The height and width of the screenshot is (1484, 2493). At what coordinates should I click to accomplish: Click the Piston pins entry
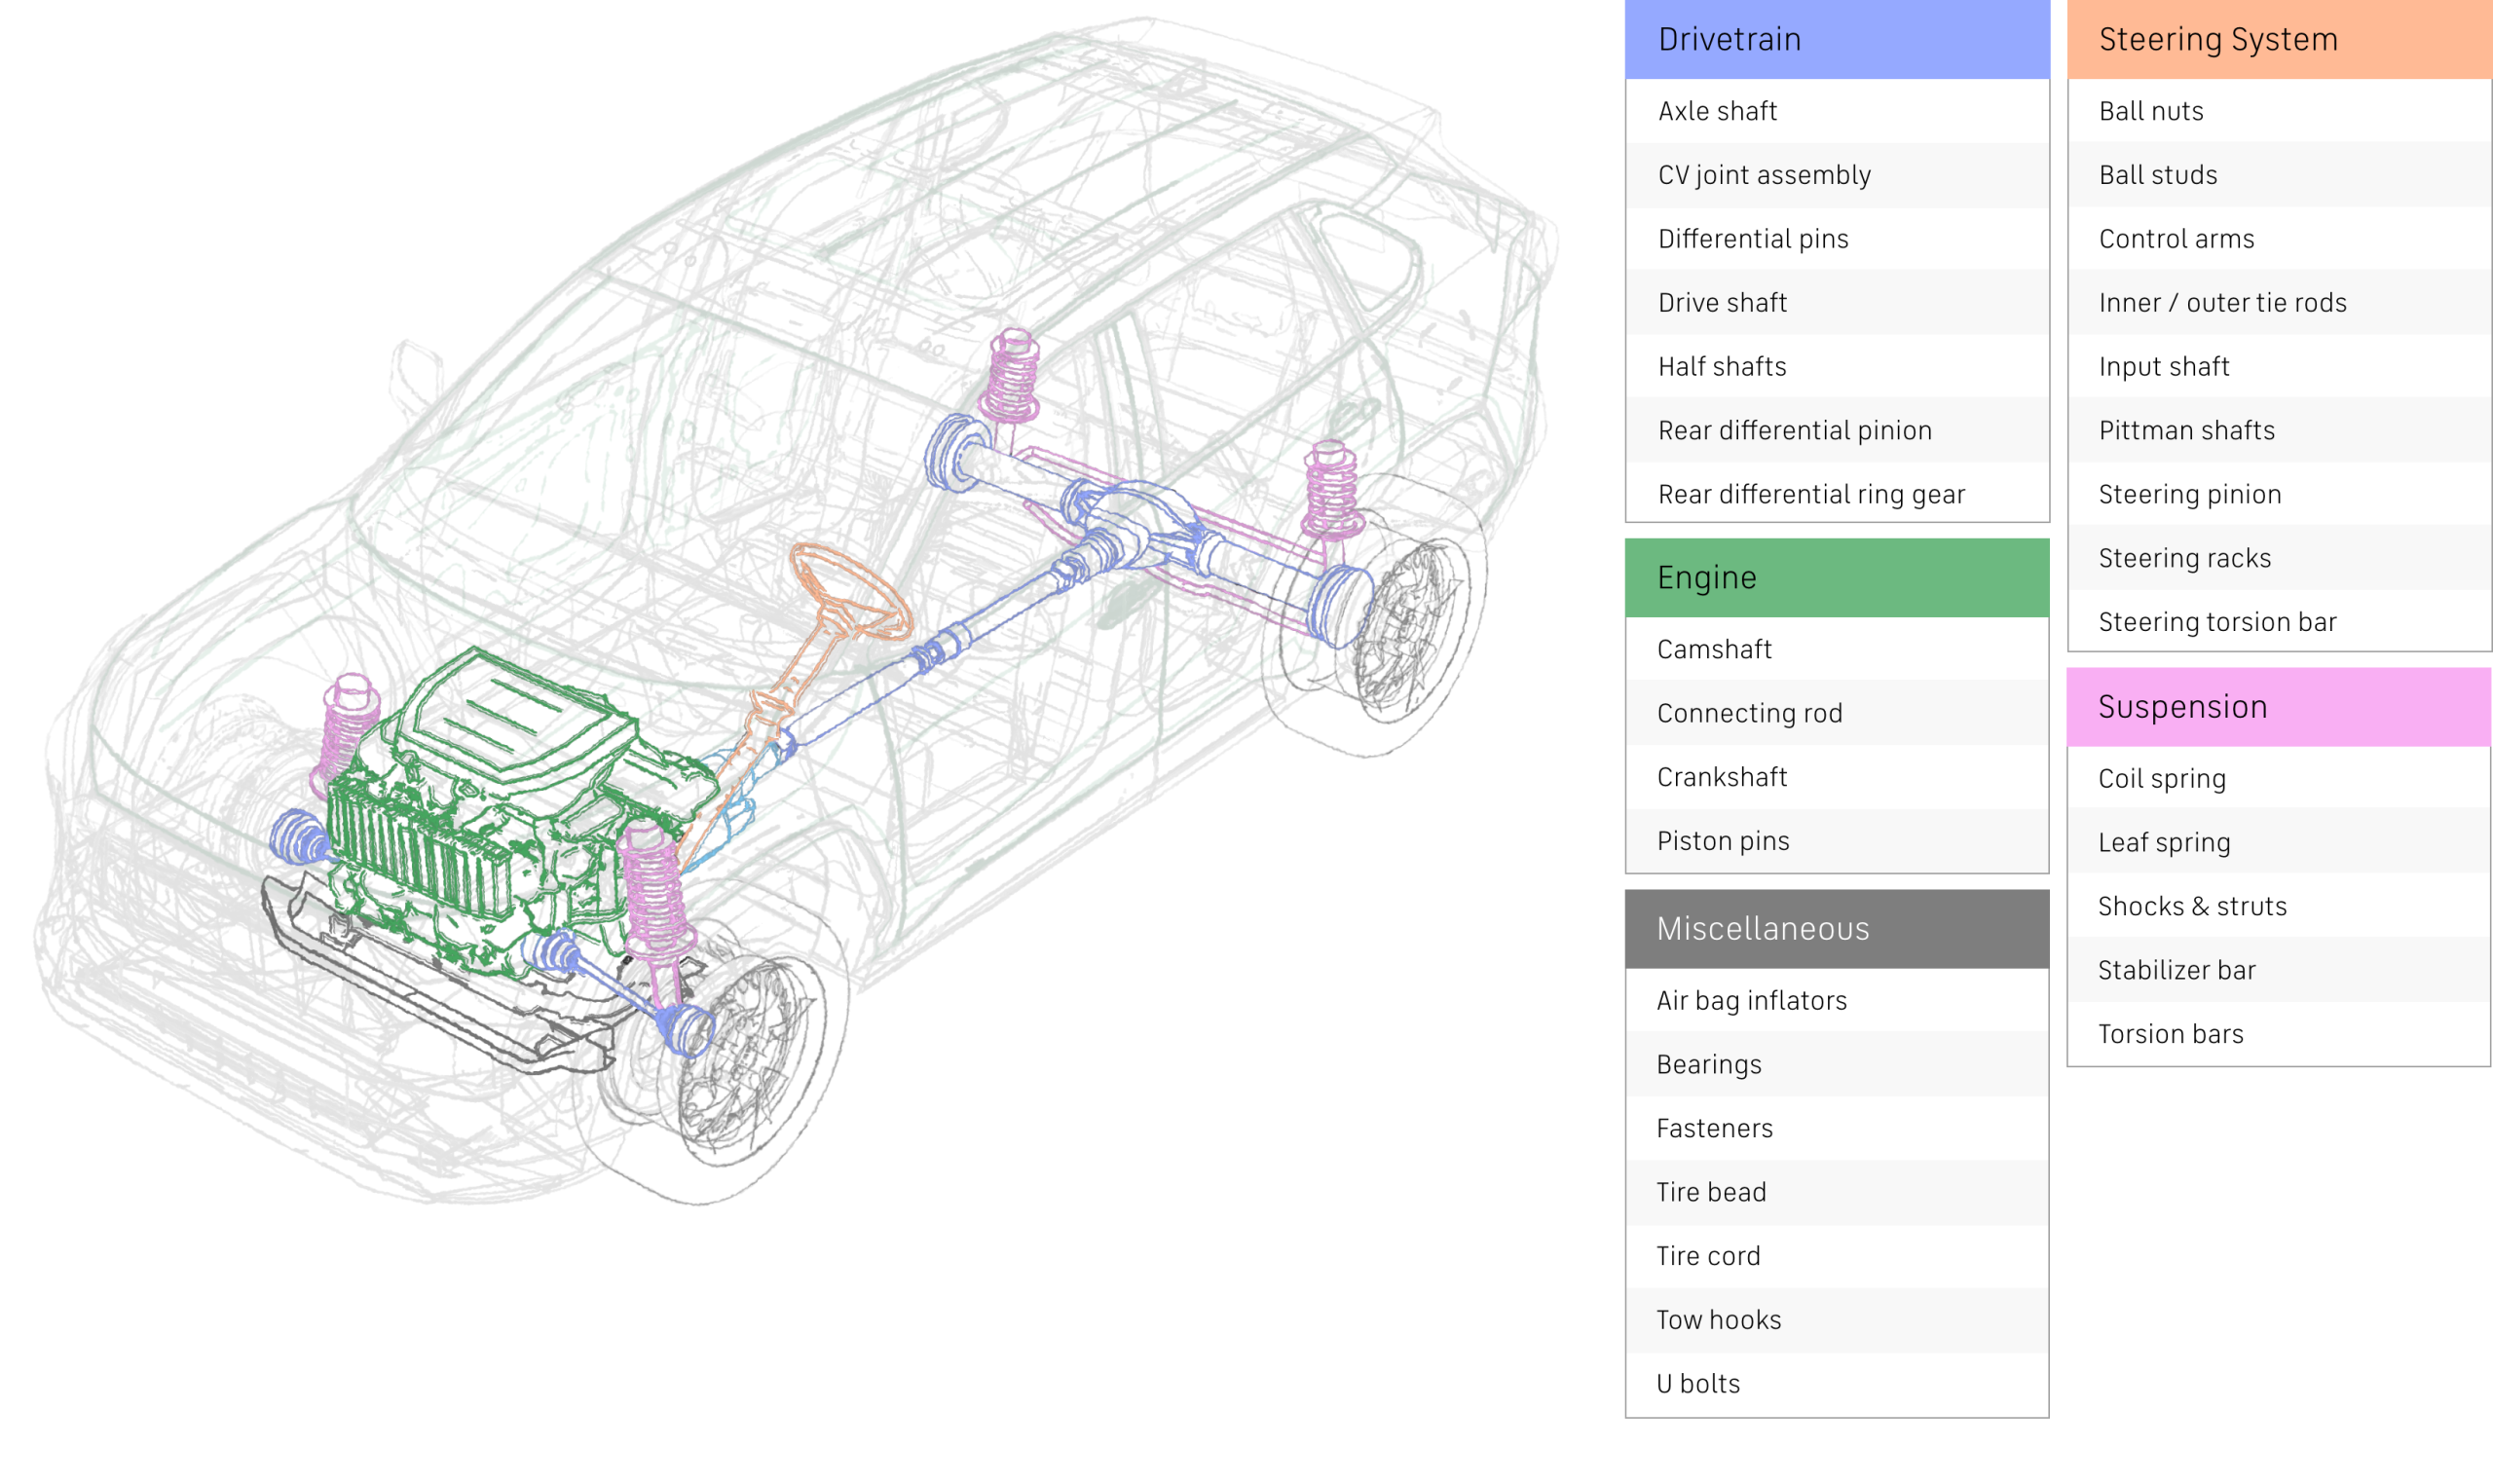[x=1837, y=842]
